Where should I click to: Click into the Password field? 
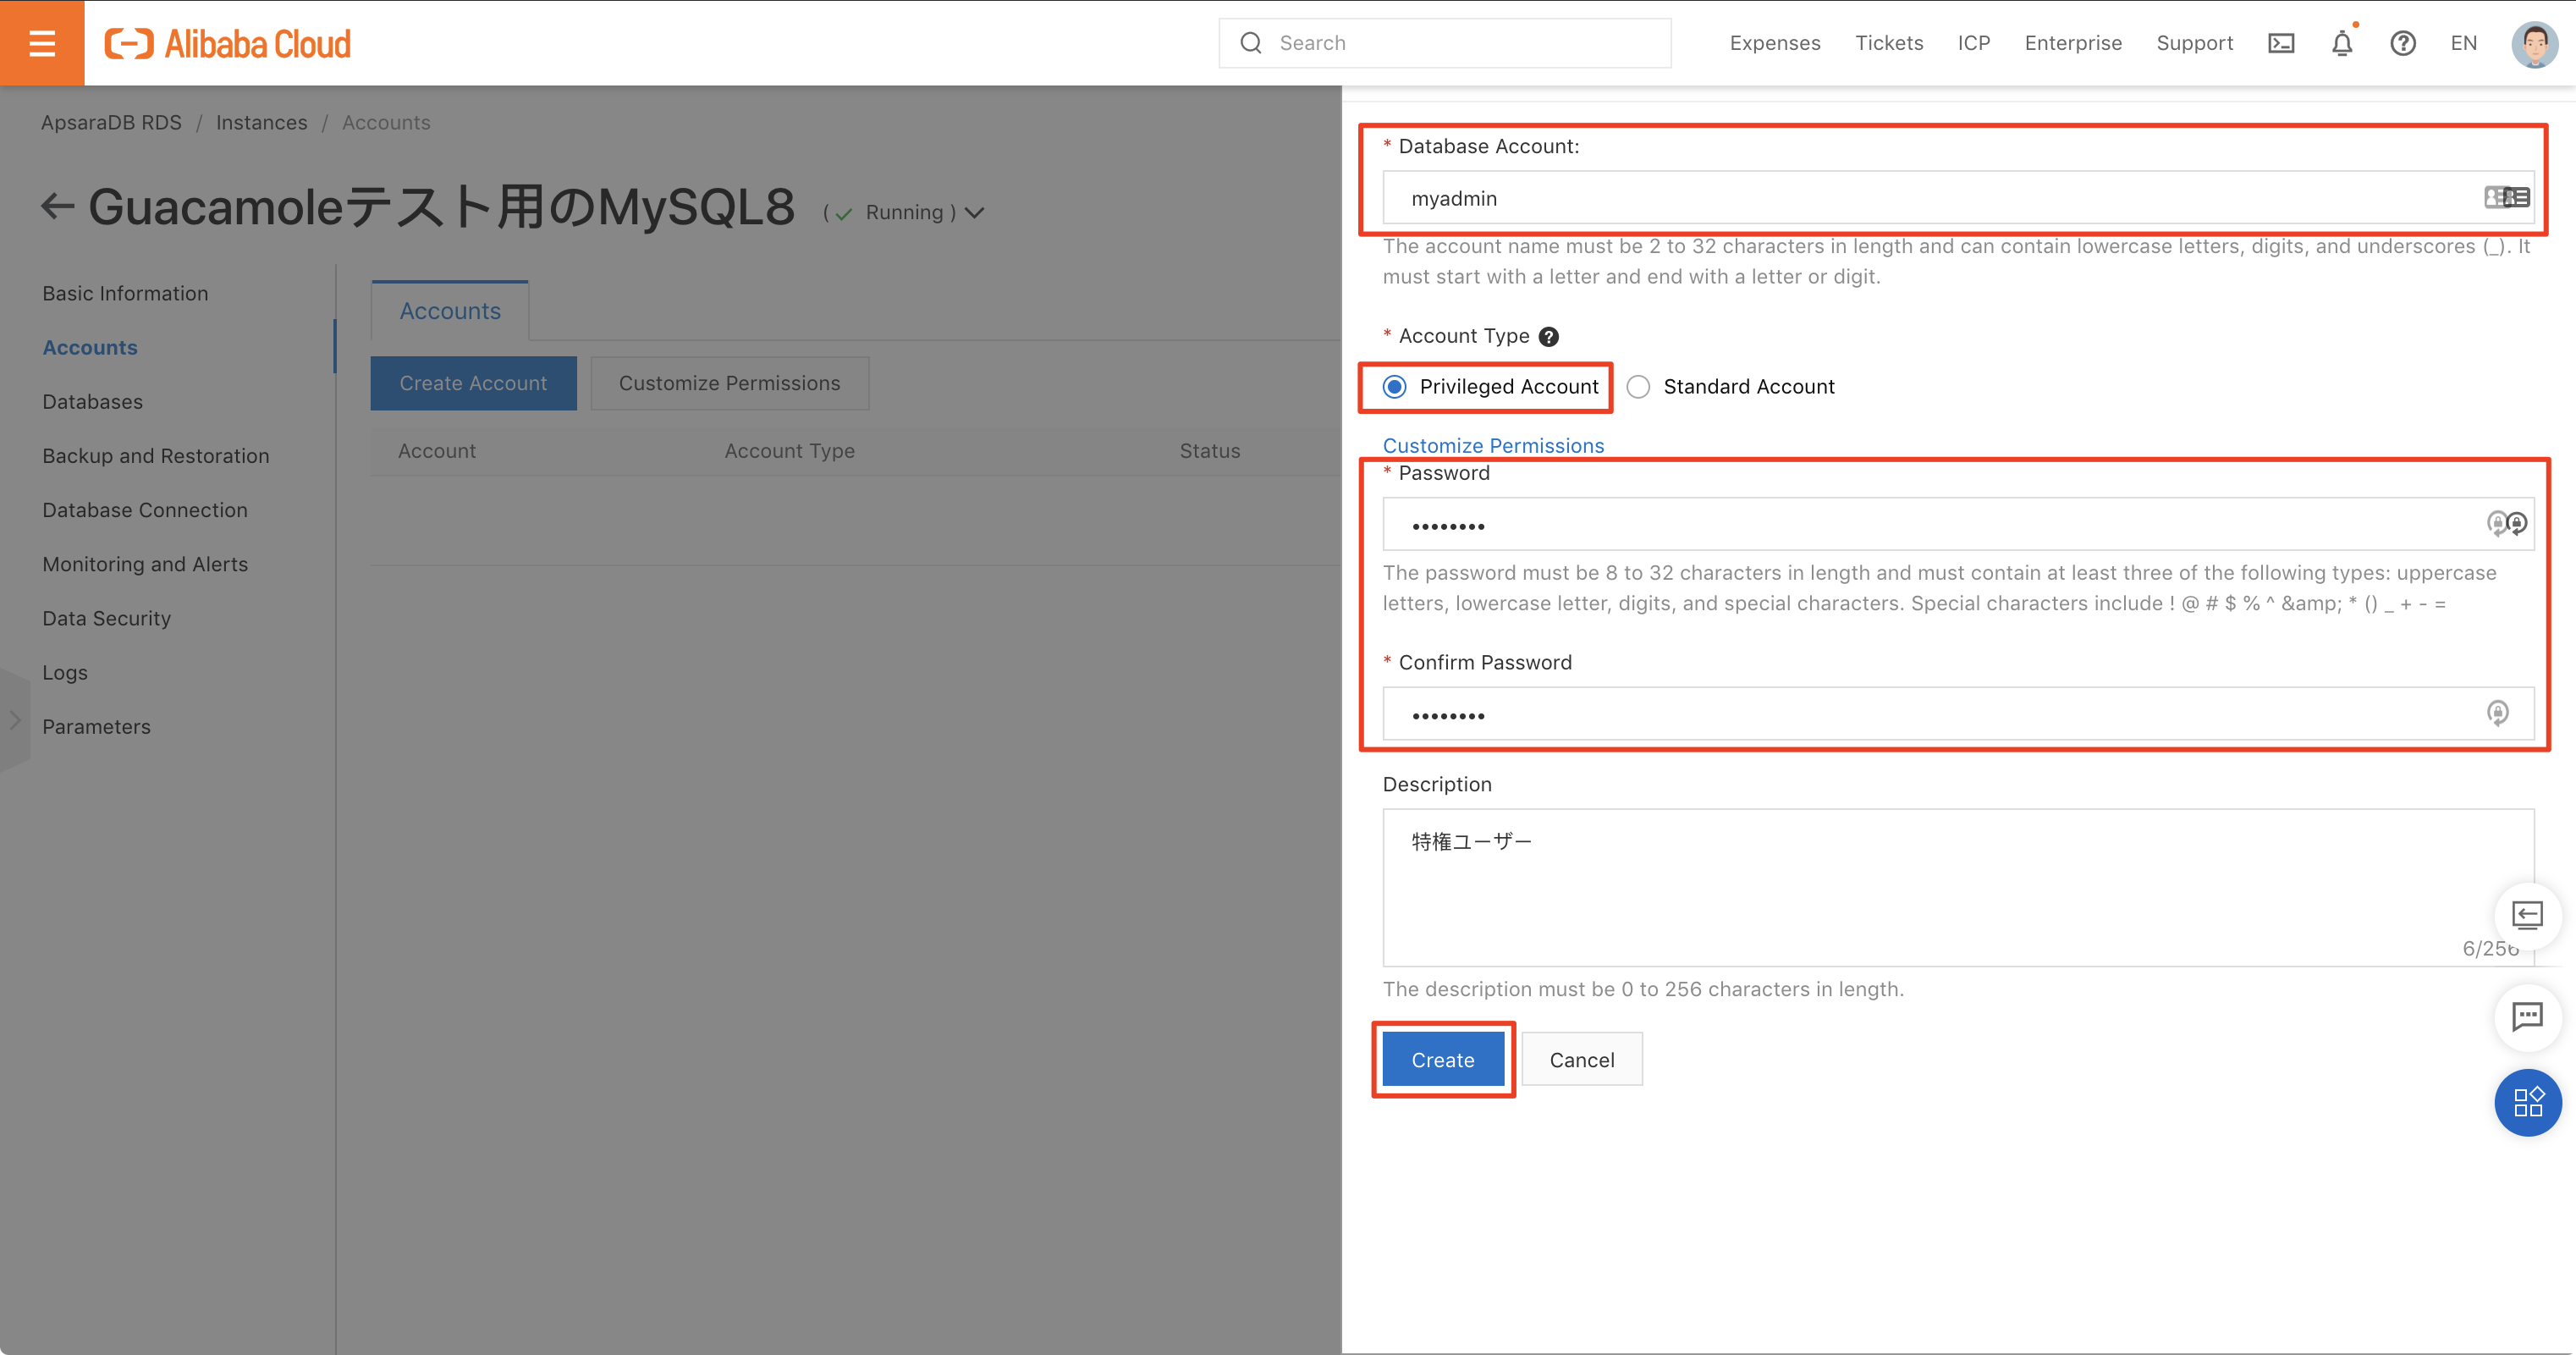tap(1957, 523)
